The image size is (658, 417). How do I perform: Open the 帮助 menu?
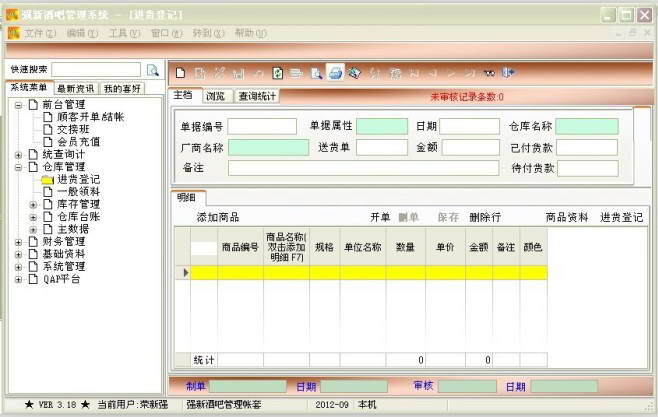[251, 33]
